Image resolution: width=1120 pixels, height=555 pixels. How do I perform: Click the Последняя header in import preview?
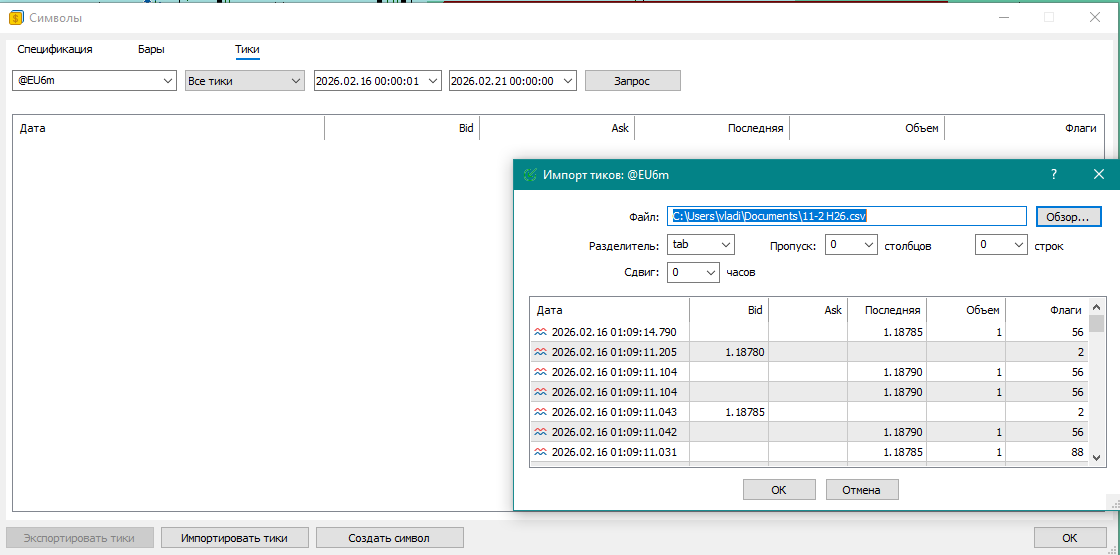(x=888, y=310)
